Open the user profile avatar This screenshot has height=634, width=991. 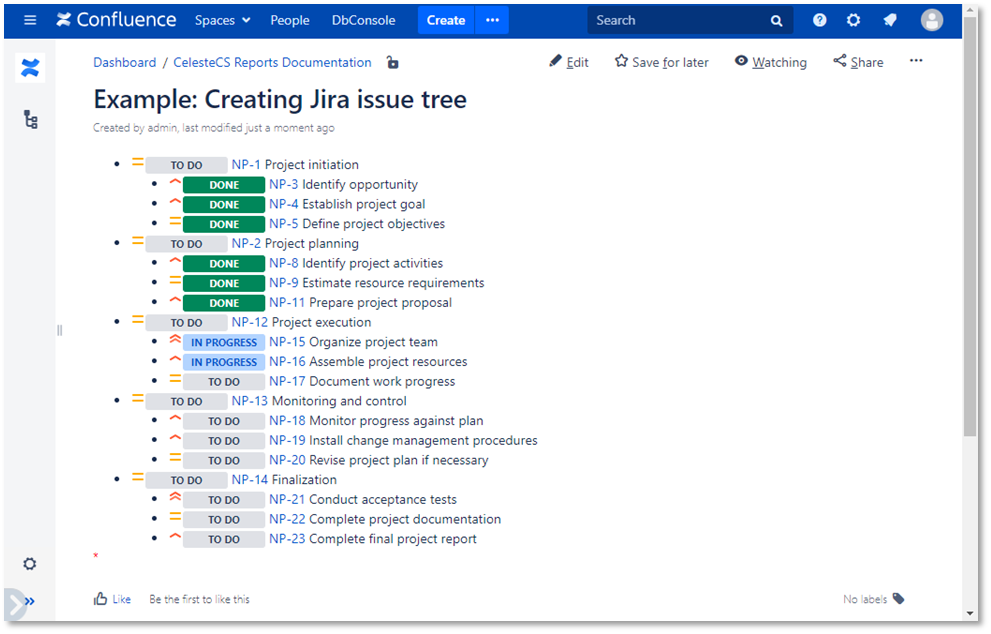click(932, 20)
